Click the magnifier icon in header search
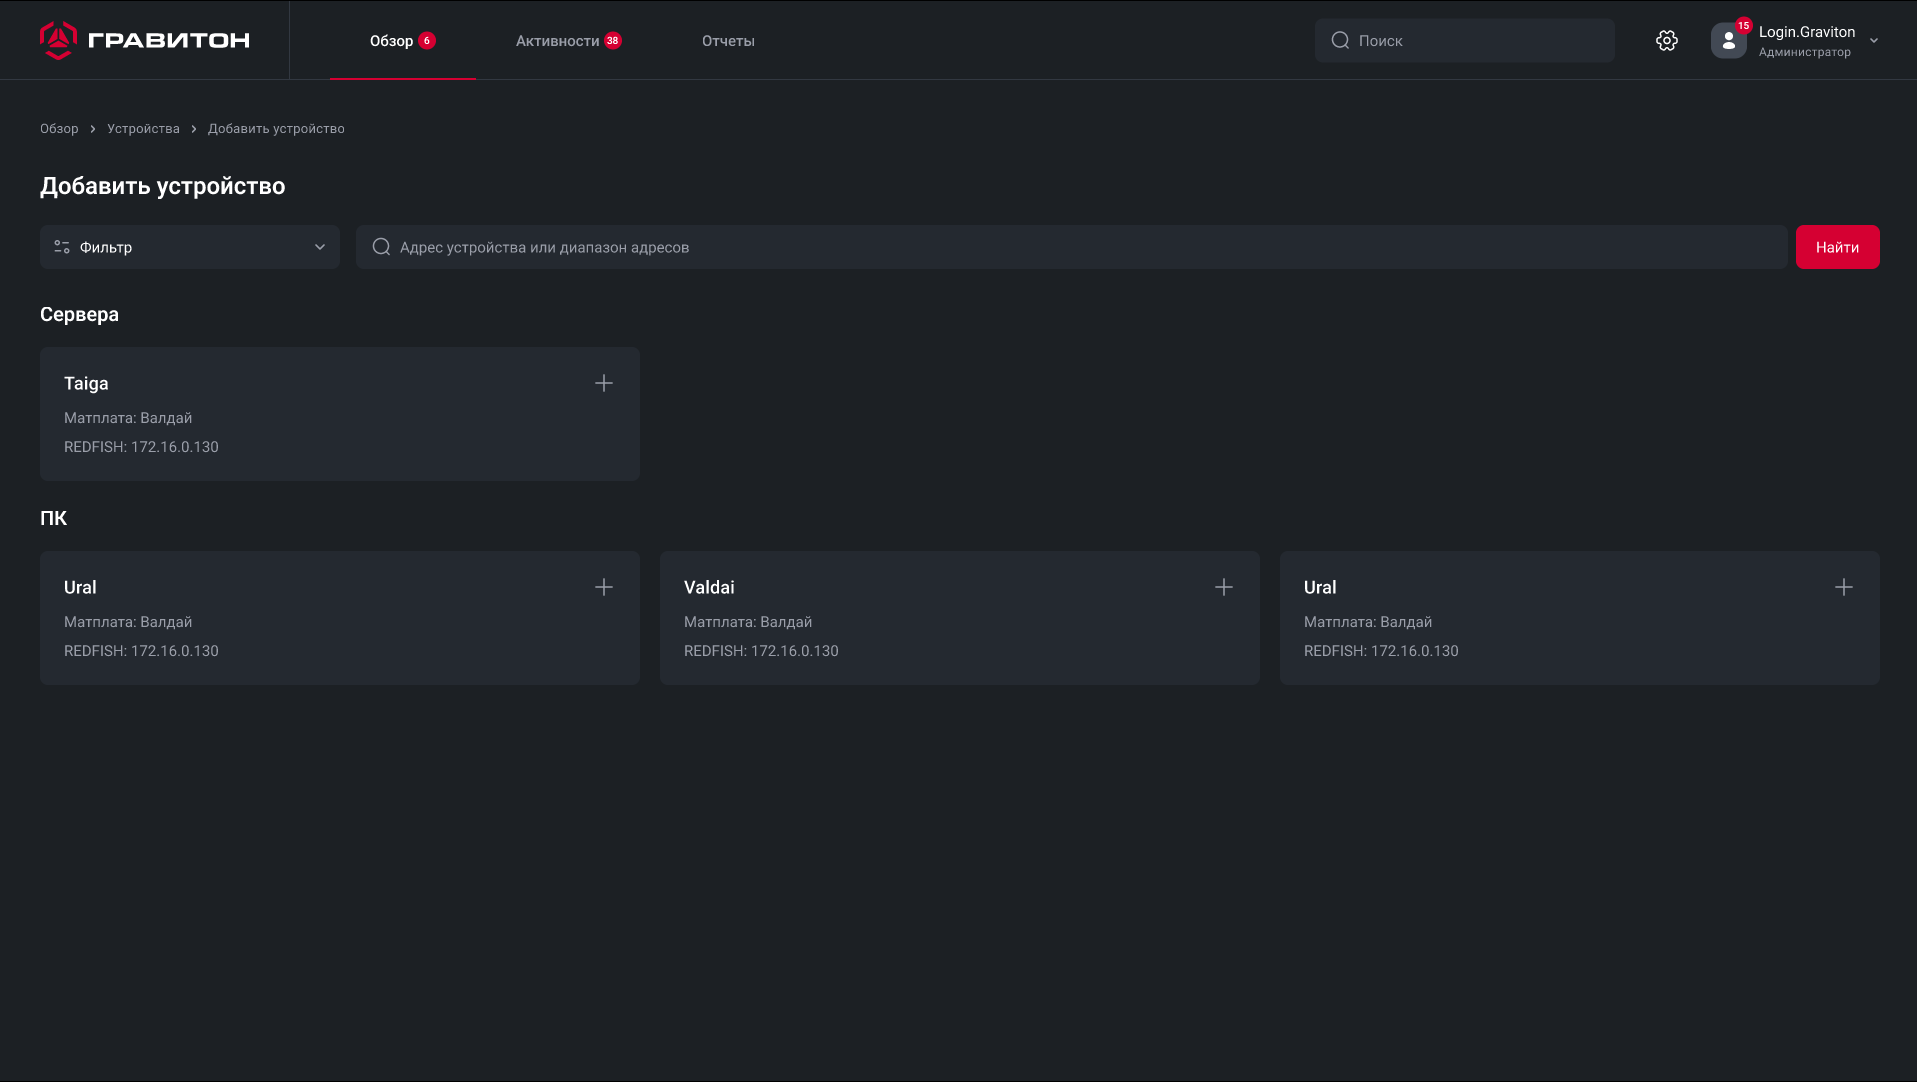Screen dimensions: 1917x1082 [1340, 40]
